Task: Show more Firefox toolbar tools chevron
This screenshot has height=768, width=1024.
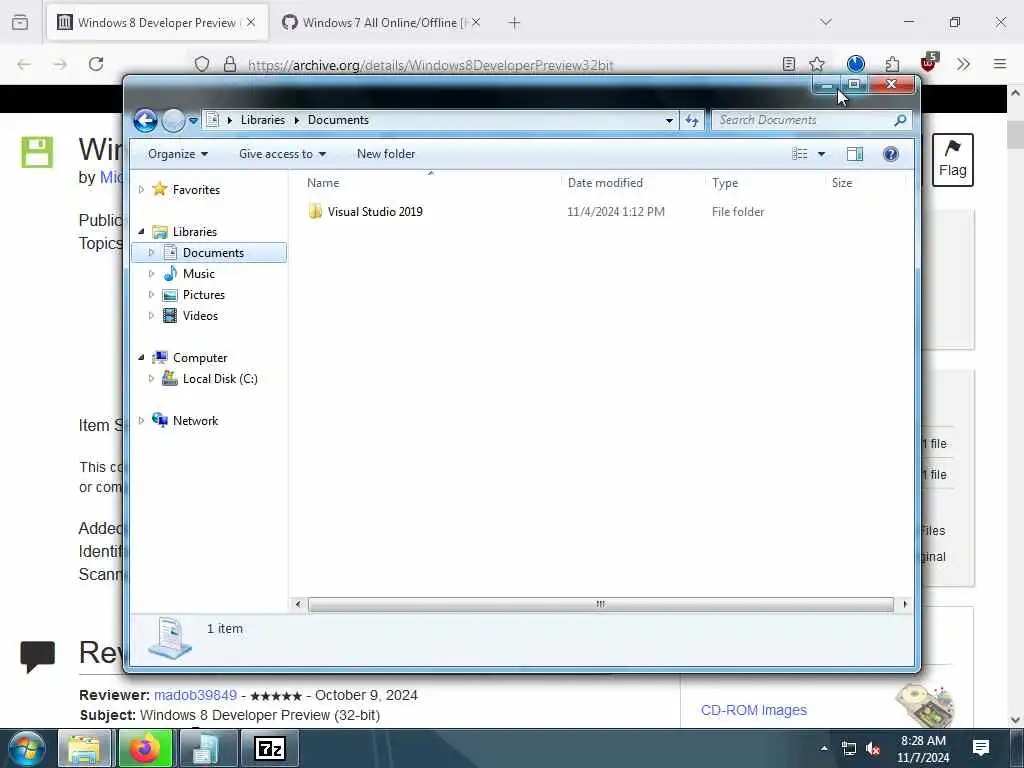Action: click(x=963, y=64)
